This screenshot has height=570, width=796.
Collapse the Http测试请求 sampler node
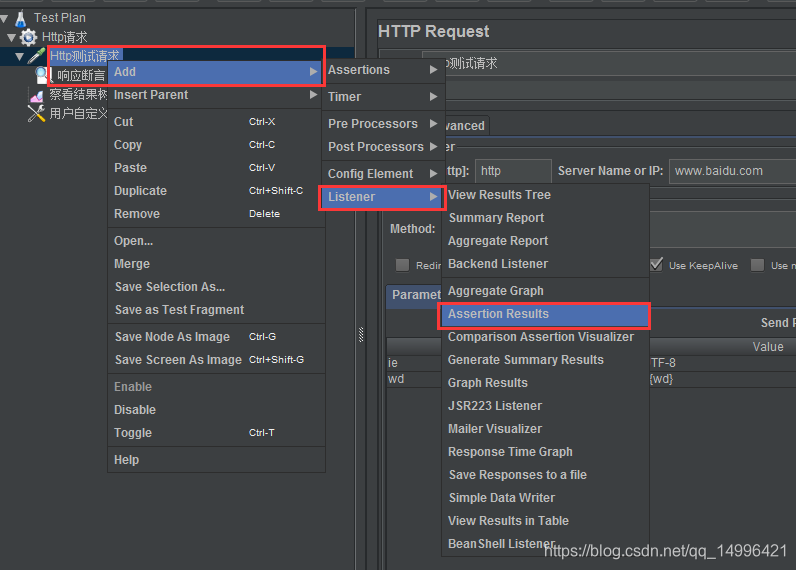(20, 56)
